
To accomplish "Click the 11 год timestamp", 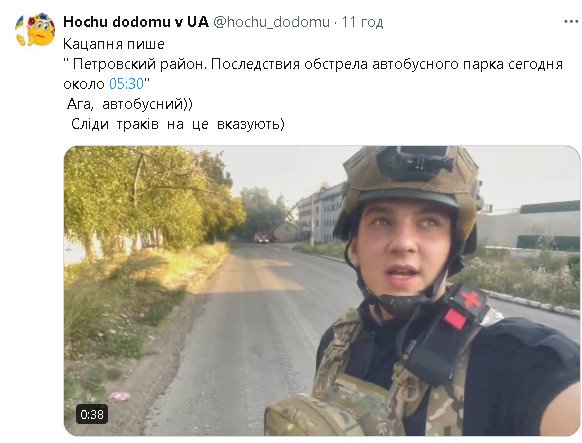I will (x=362, y=22).
